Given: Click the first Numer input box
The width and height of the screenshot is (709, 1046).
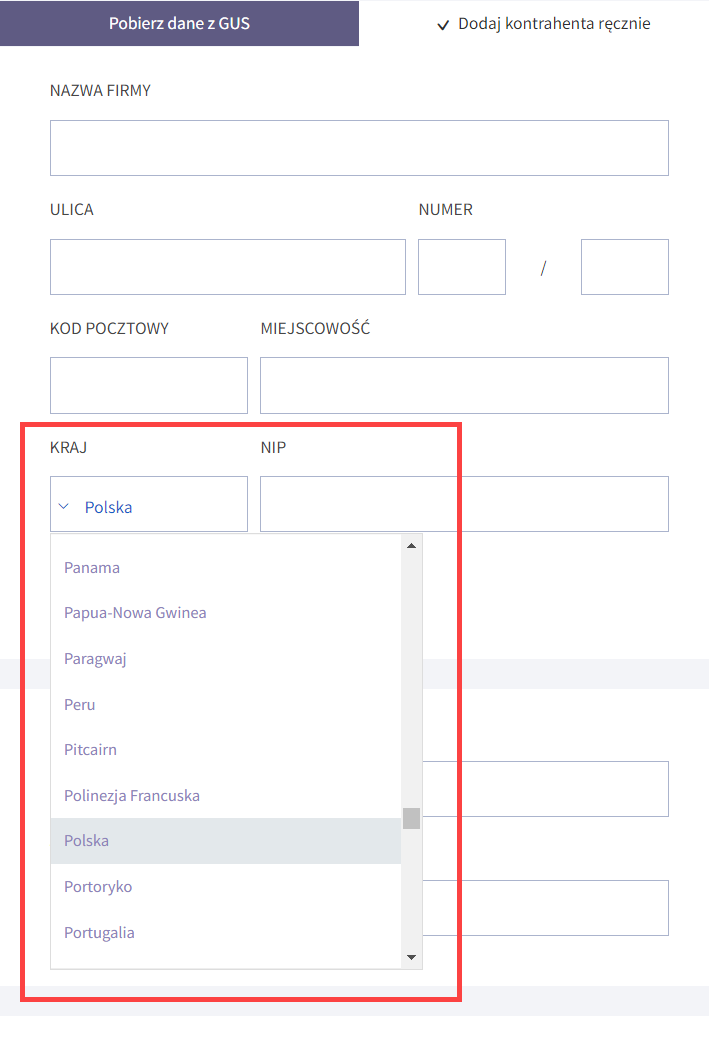Looking at the screenshot, I should tap(461, 267).
